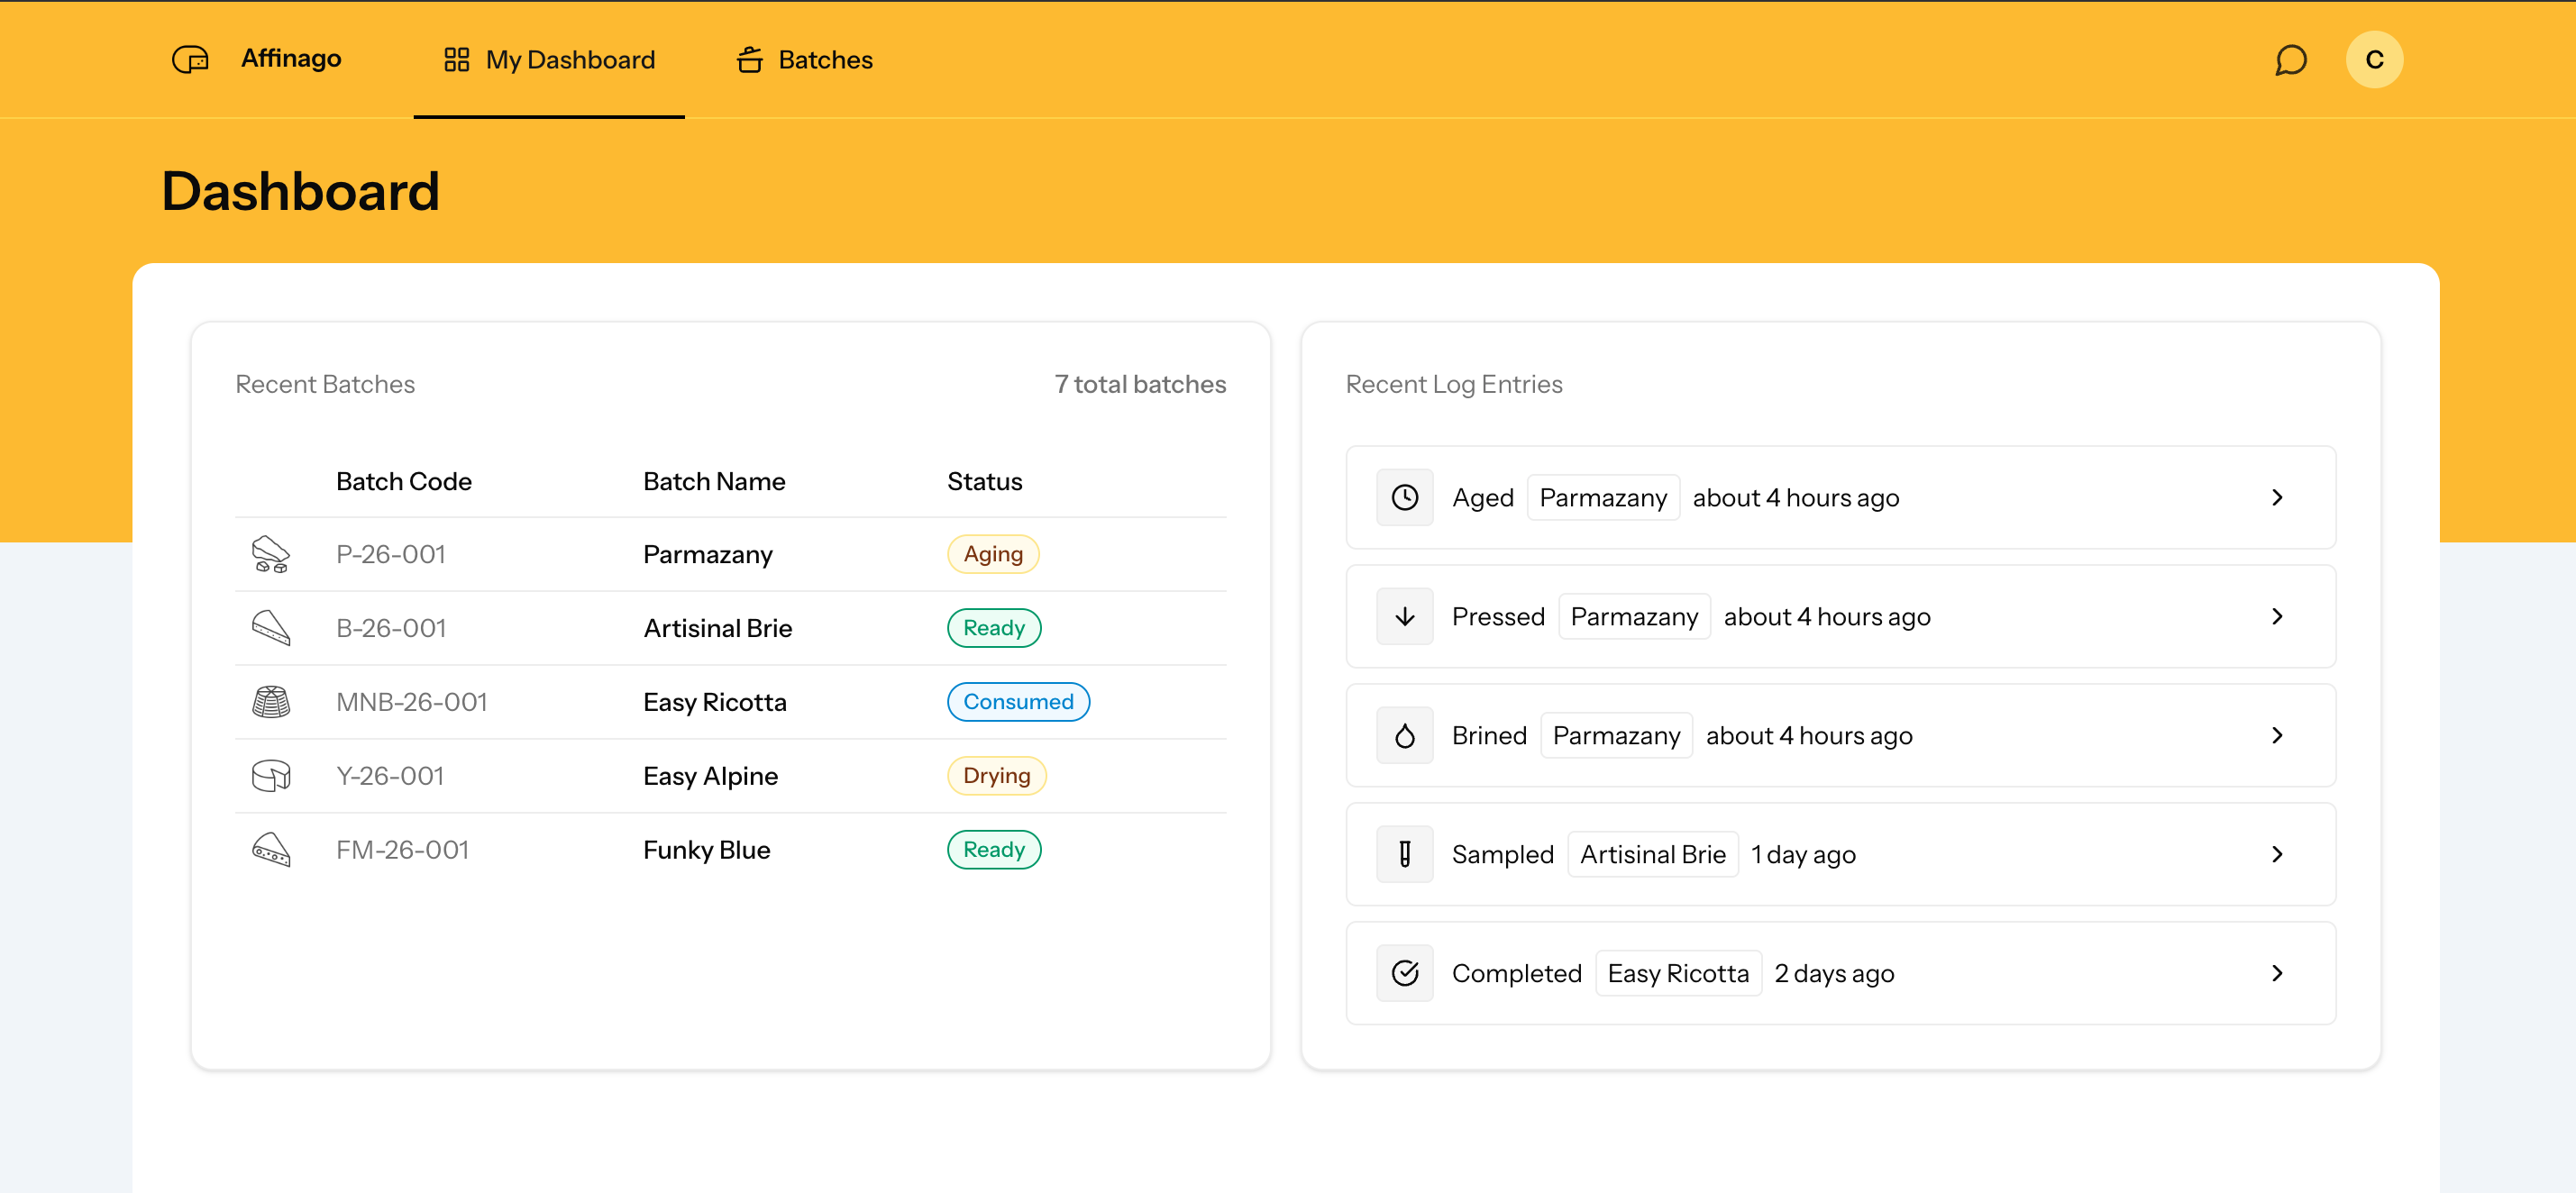
Task: Switch to the Batches tab
Action: 803,59
